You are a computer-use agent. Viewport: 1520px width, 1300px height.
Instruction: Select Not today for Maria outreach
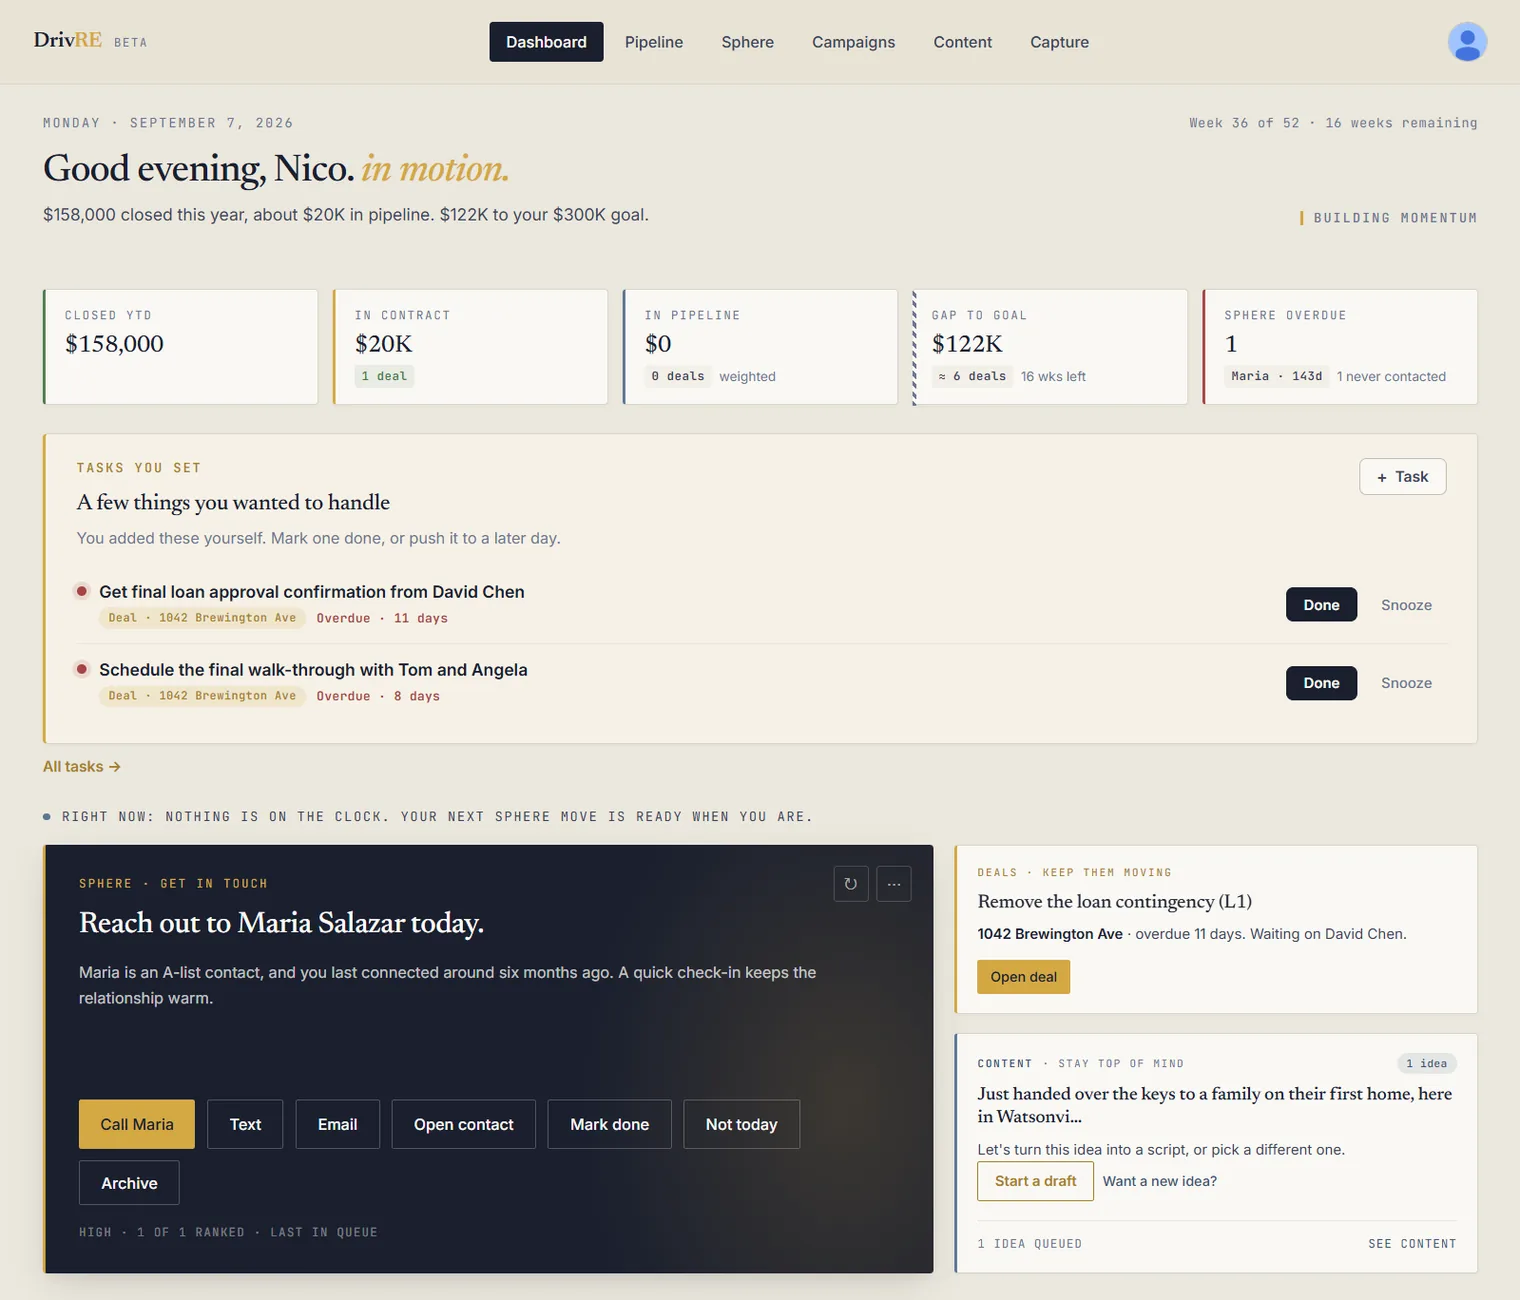pos(741,1124)
